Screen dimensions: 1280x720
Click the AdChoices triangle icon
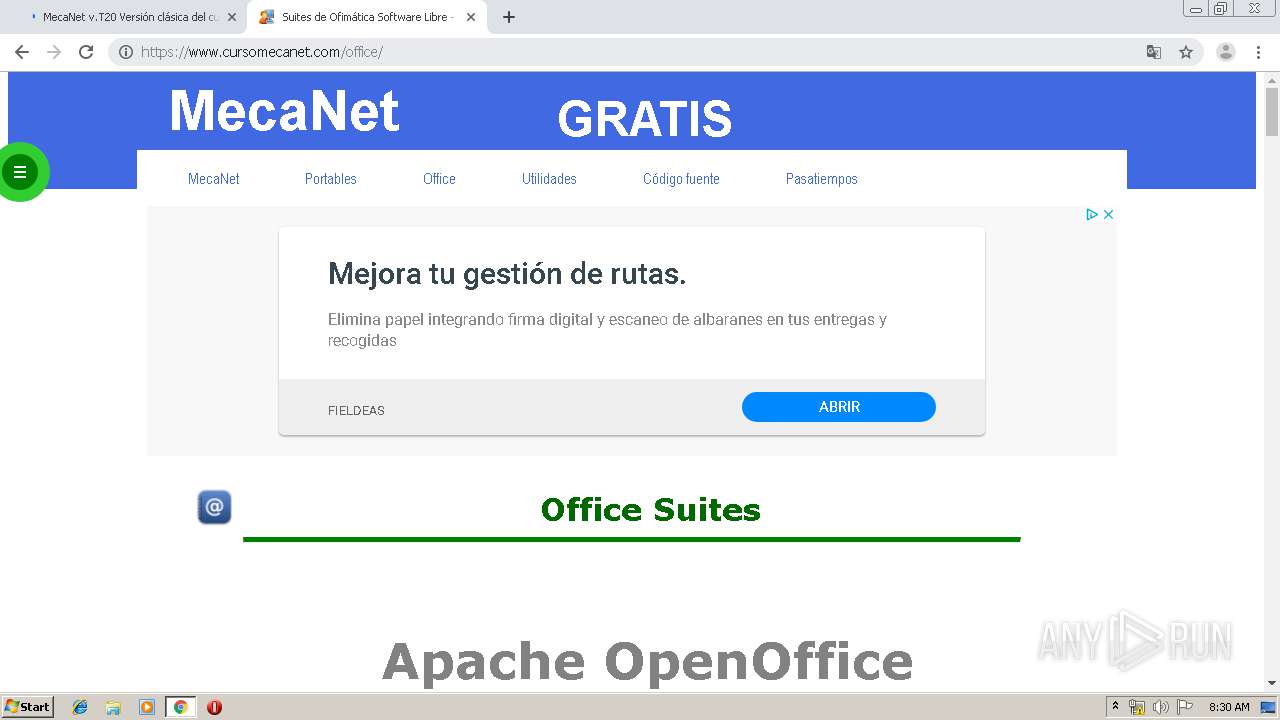pos(1092,214)
